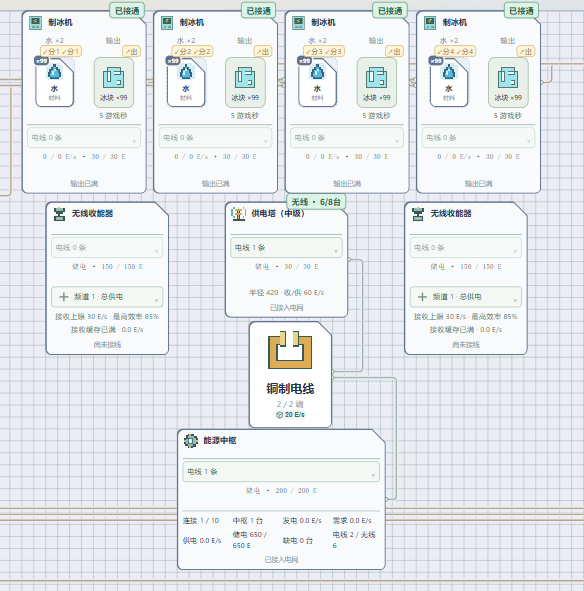Click the upper wire port on the 铜制电线 card
The height and width of the screenshot is (591, 584).
point(333,372)
